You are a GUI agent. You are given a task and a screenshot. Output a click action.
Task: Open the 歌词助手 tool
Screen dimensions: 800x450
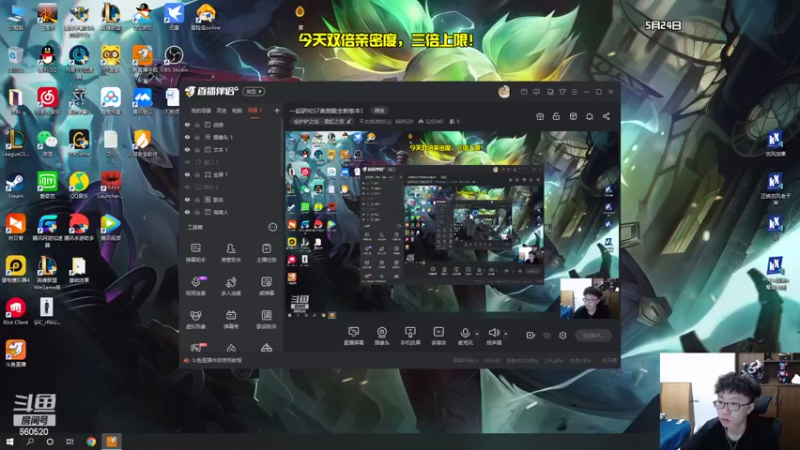coord(266,319)
